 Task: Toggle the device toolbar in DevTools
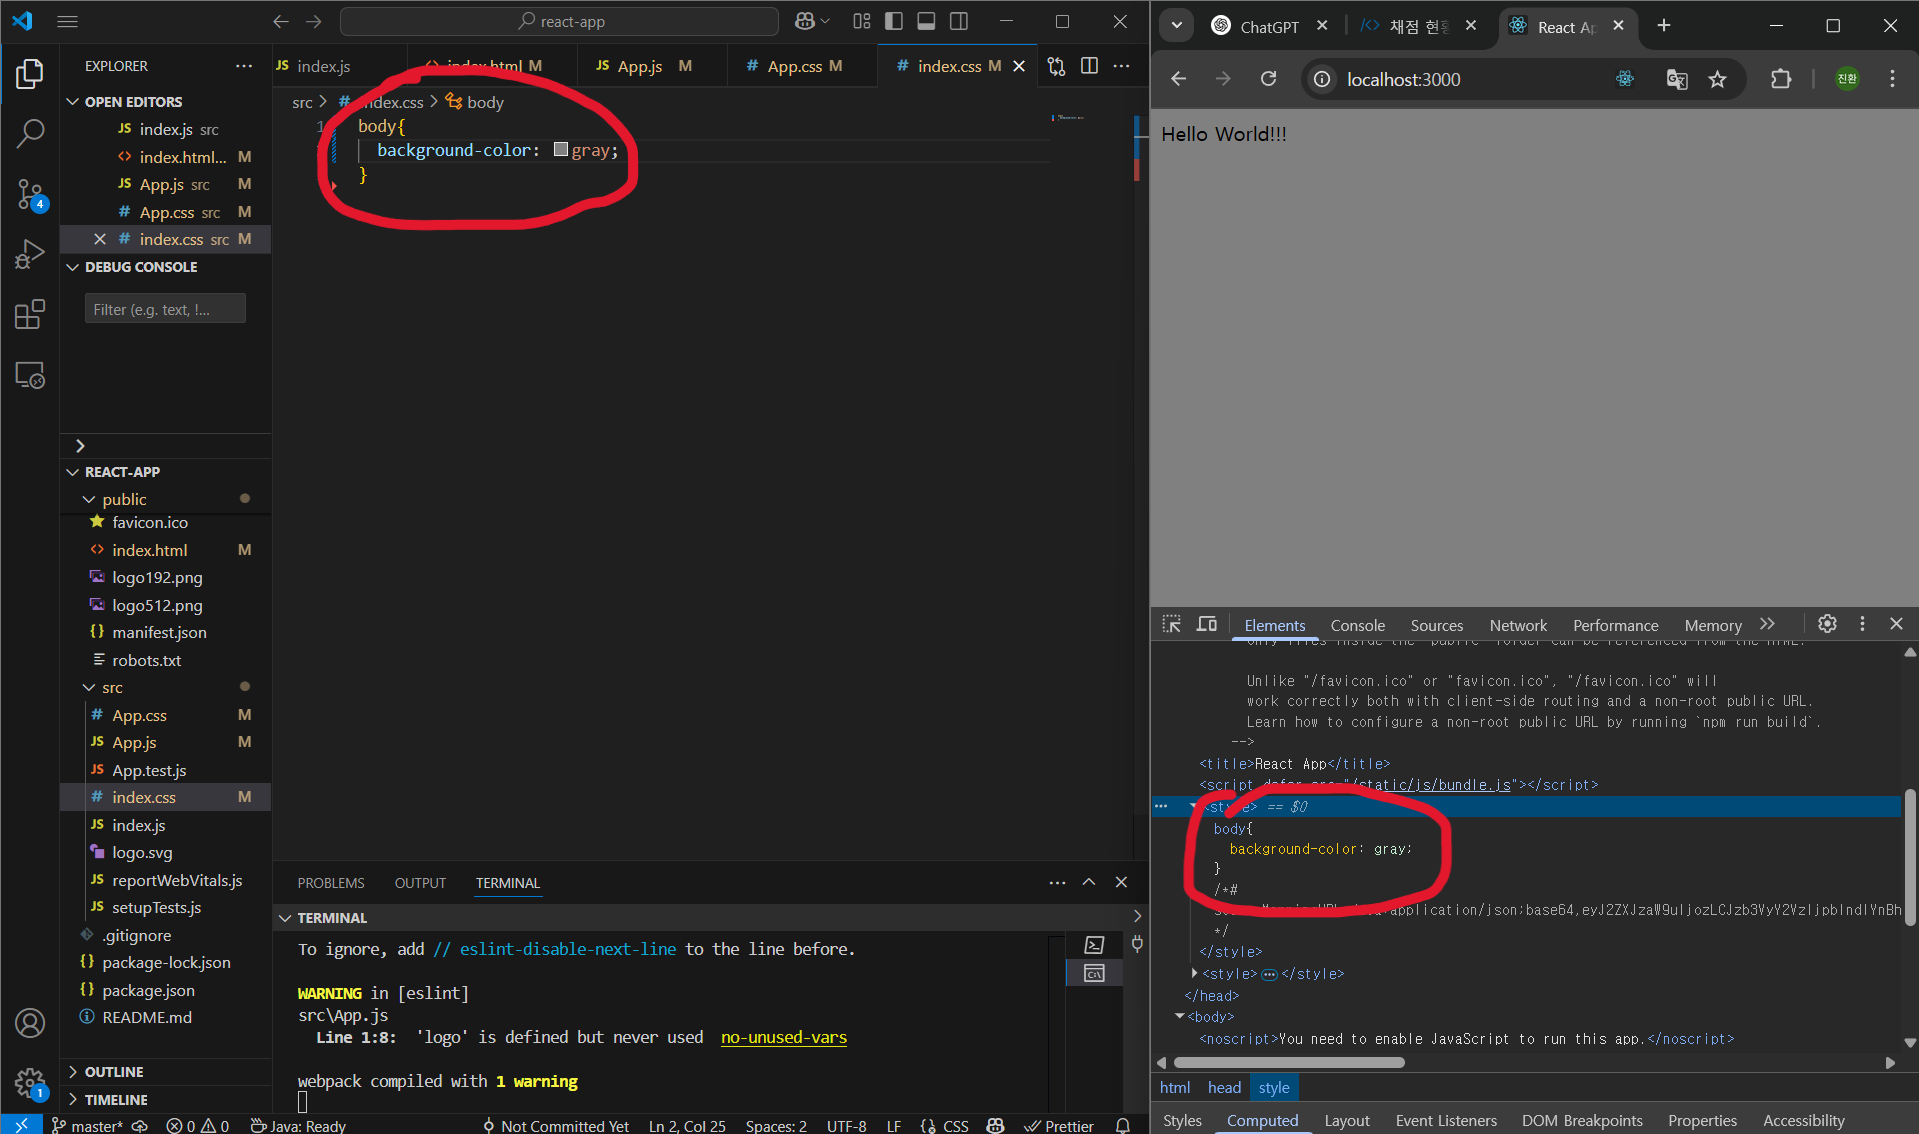point(1207,624)
